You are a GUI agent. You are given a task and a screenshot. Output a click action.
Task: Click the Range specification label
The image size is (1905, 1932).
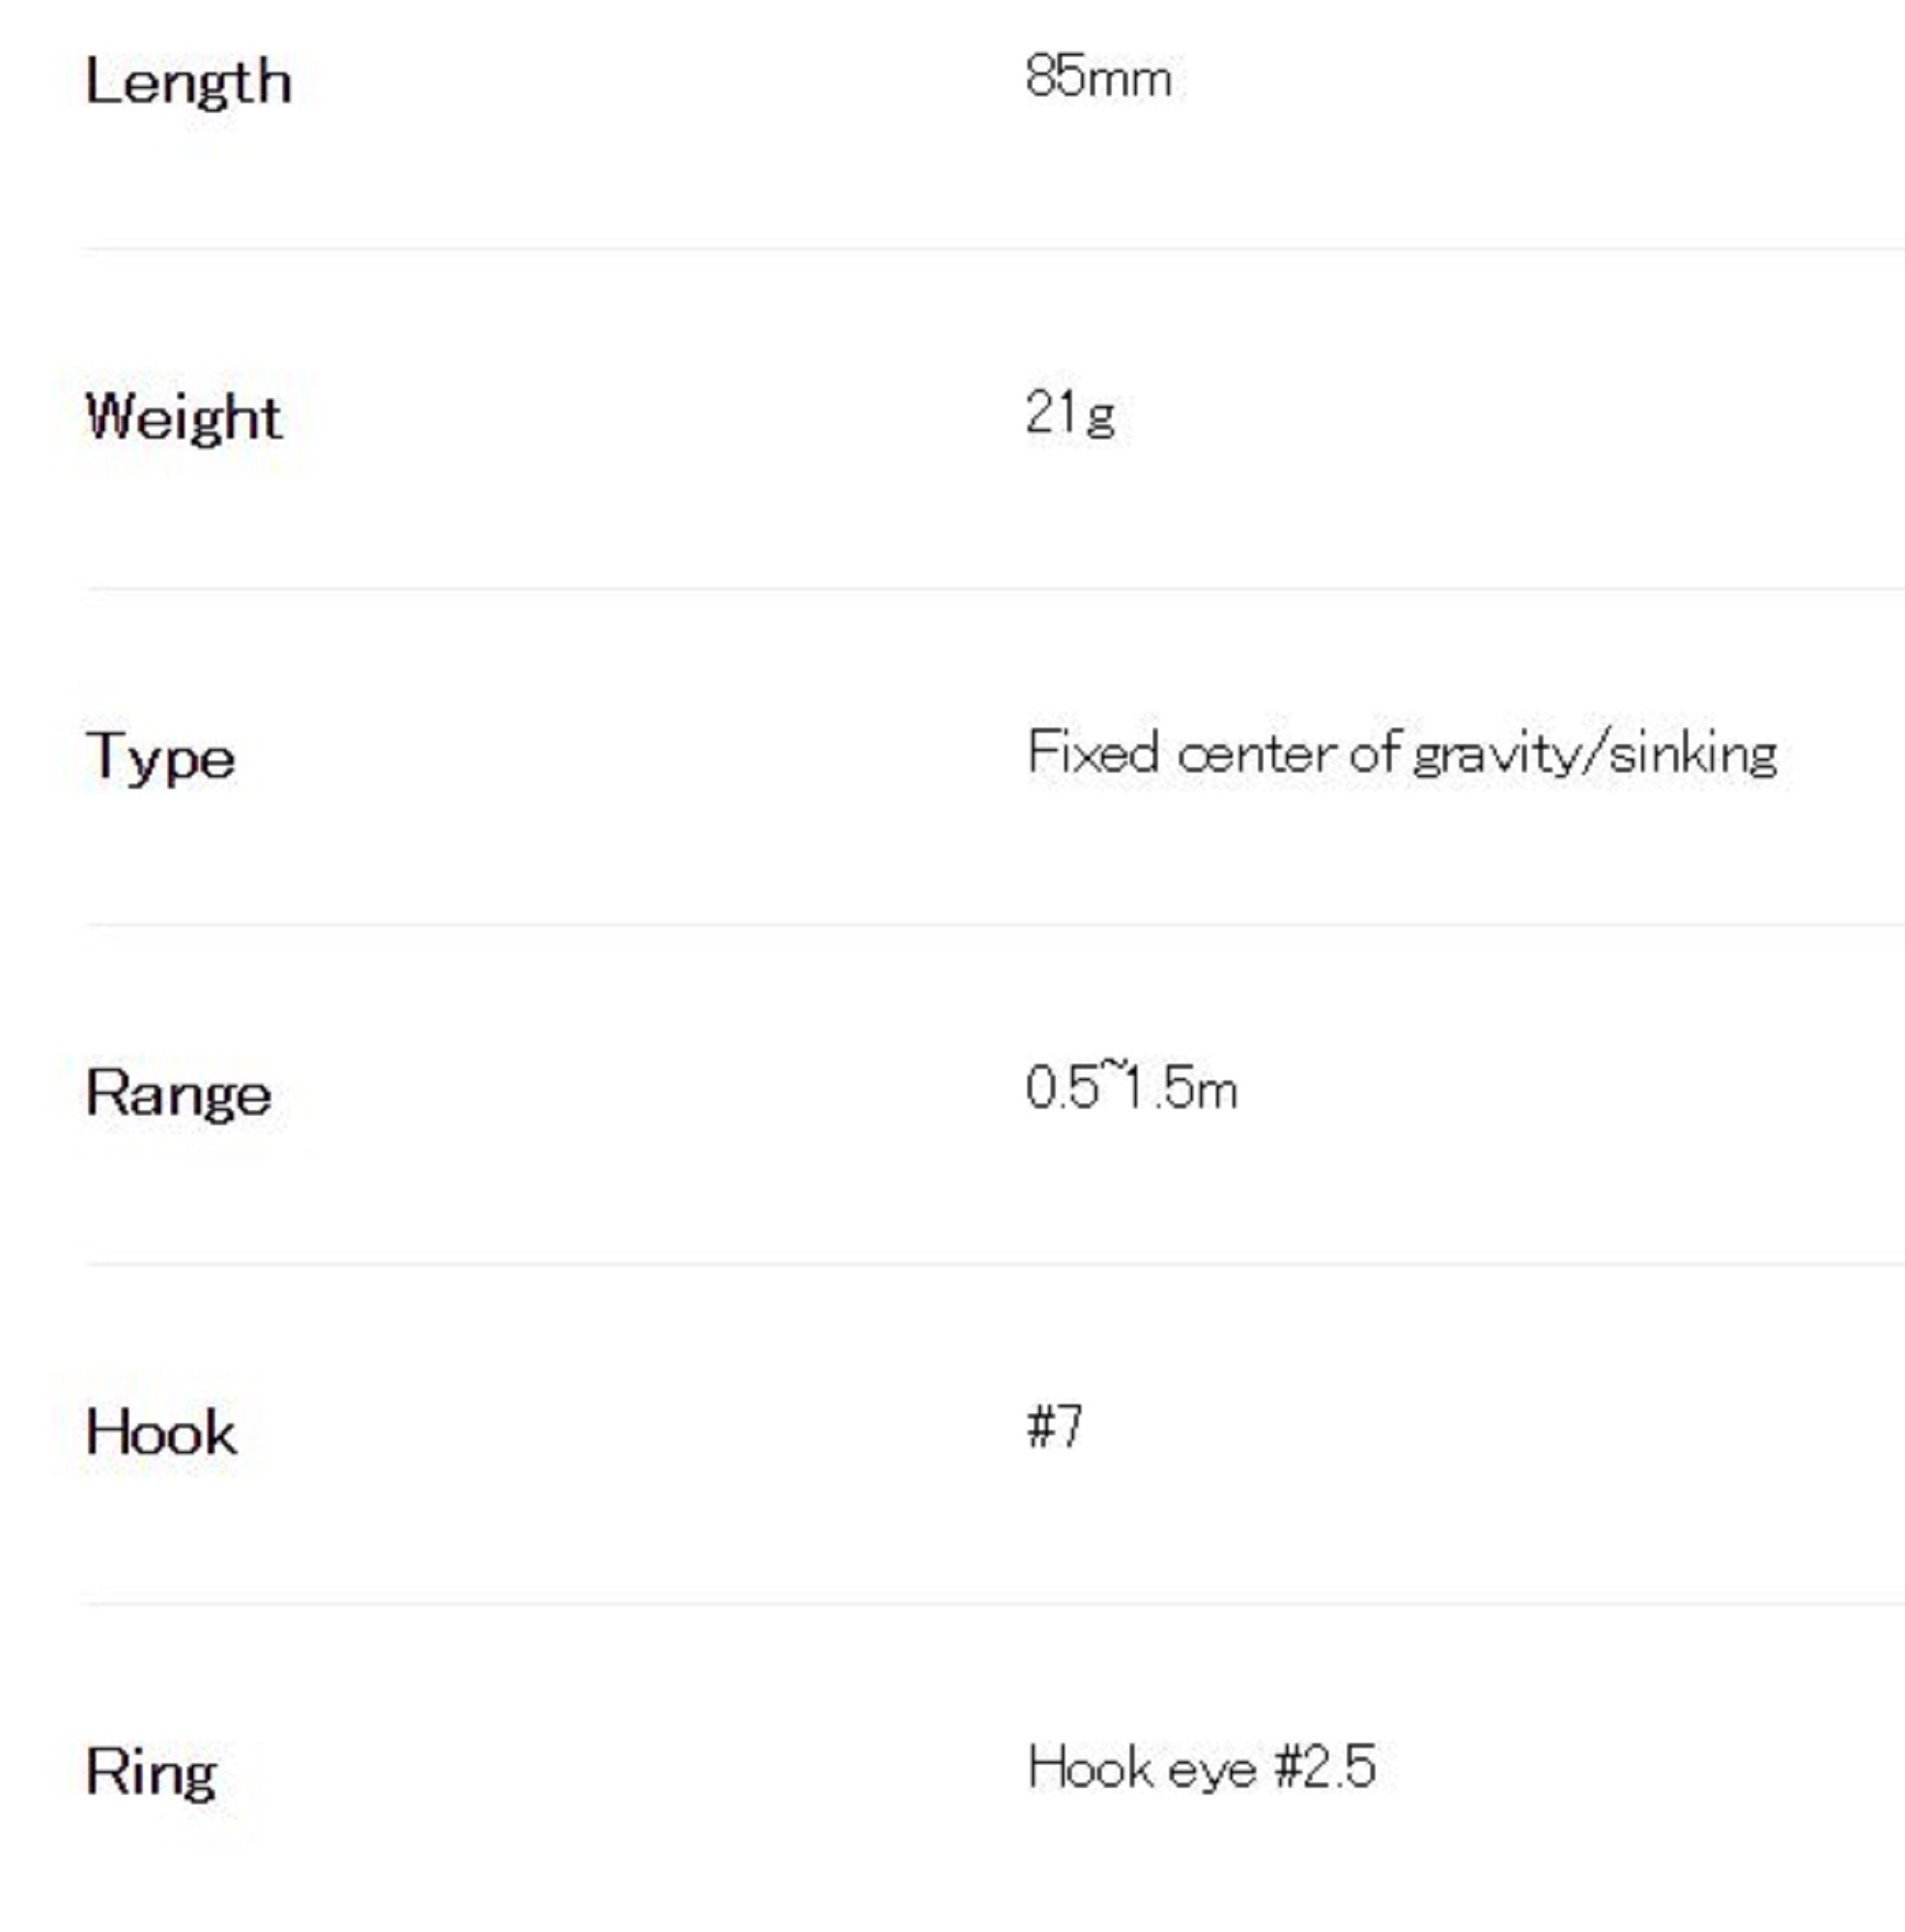coord(178,1093)
